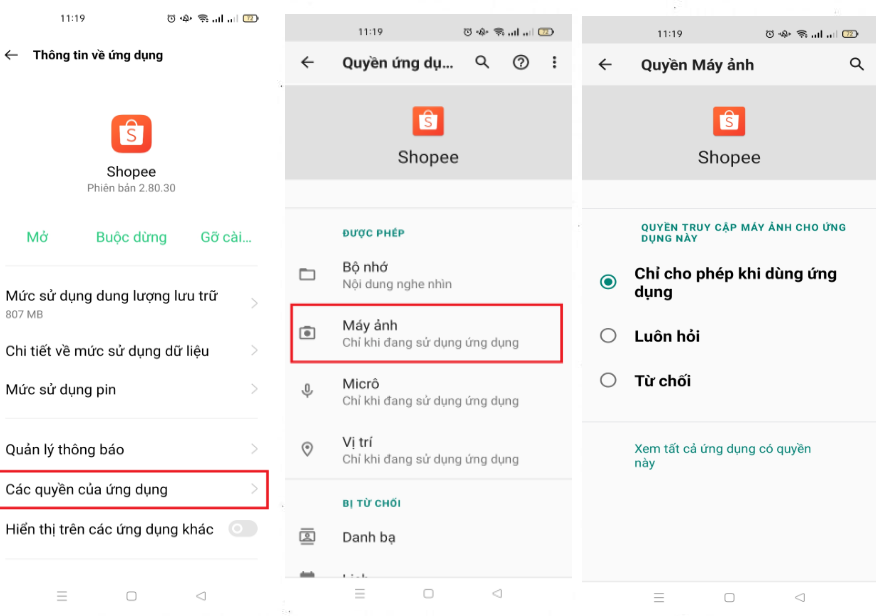876x616 pixels.
Task: Open Các quyền của ứng dụng chevron
Action: (254, 489)
